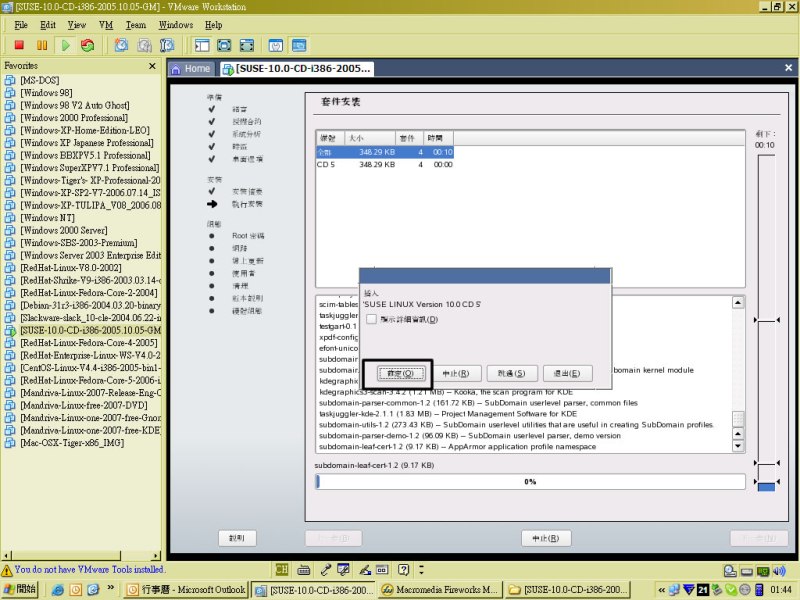The height and width of the screenshot is (600, 800).
Task: Click the dialog's 中止(R) abort button
Action: click(455, 373)
